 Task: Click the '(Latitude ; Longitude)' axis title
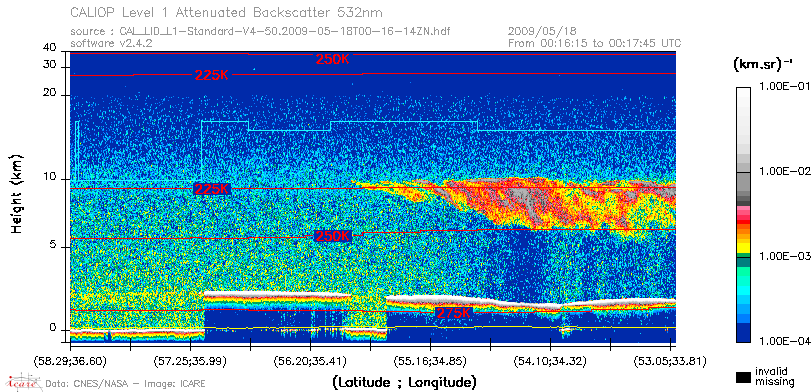[x=404, y=383]
